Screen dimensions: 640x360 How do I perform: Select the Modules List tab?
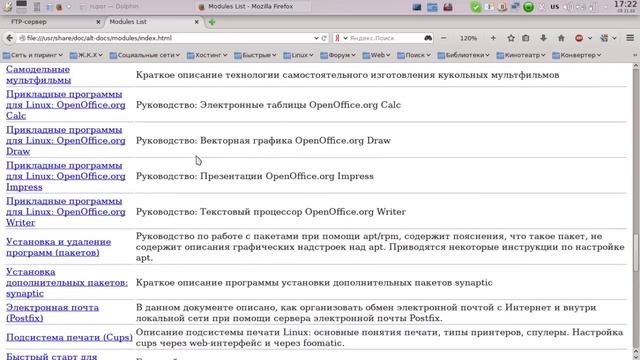128,22
